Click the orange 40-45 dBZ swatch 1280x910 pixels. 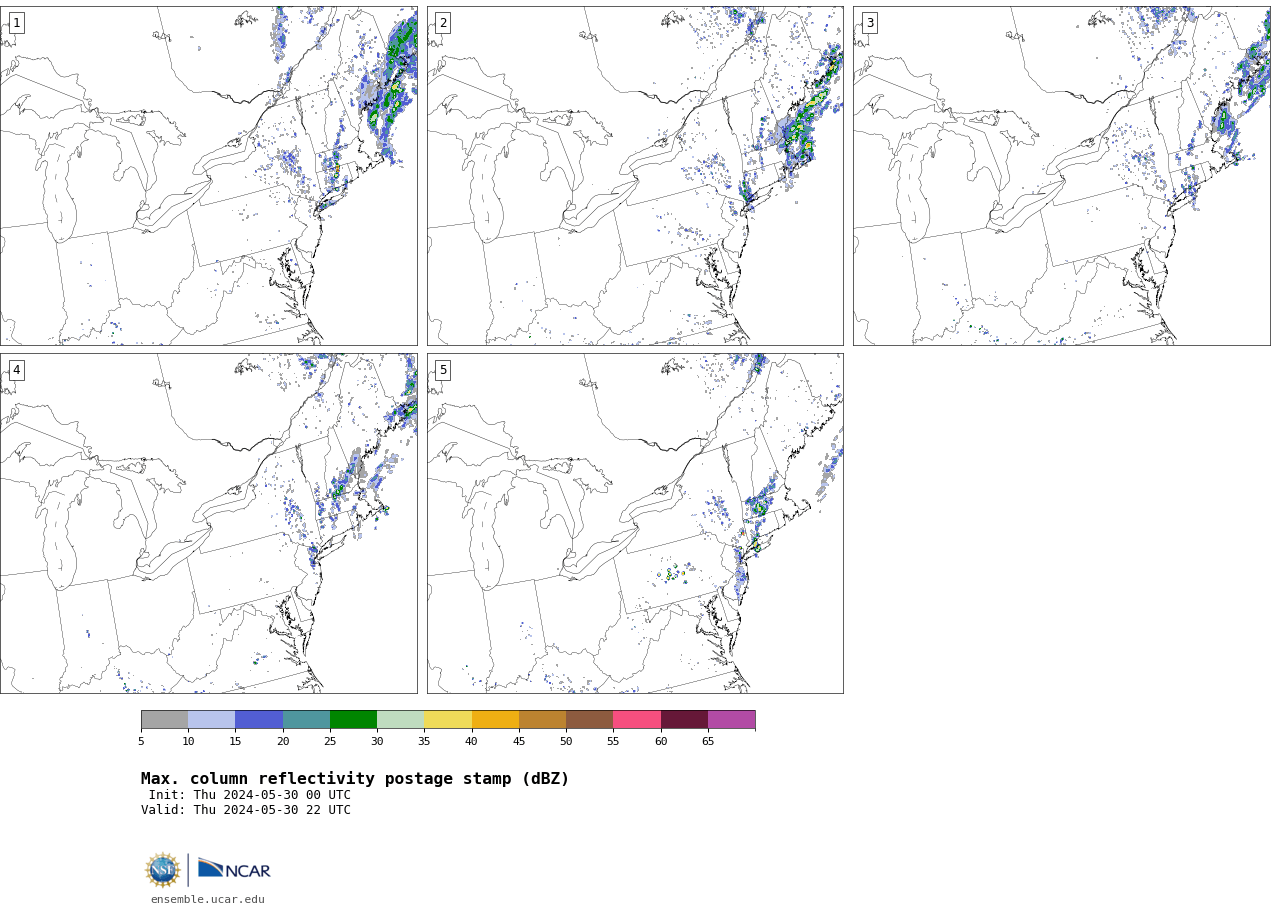coord(495,720)
